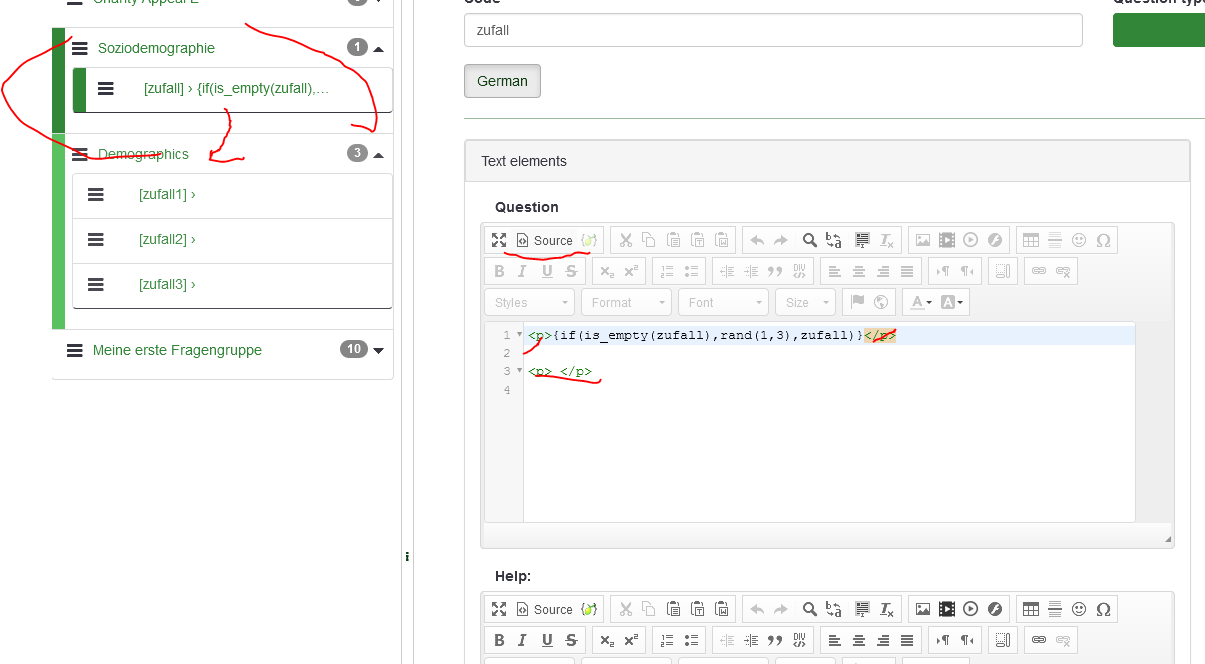
Task: Click the Demographics group title
Action: [143, 154]
